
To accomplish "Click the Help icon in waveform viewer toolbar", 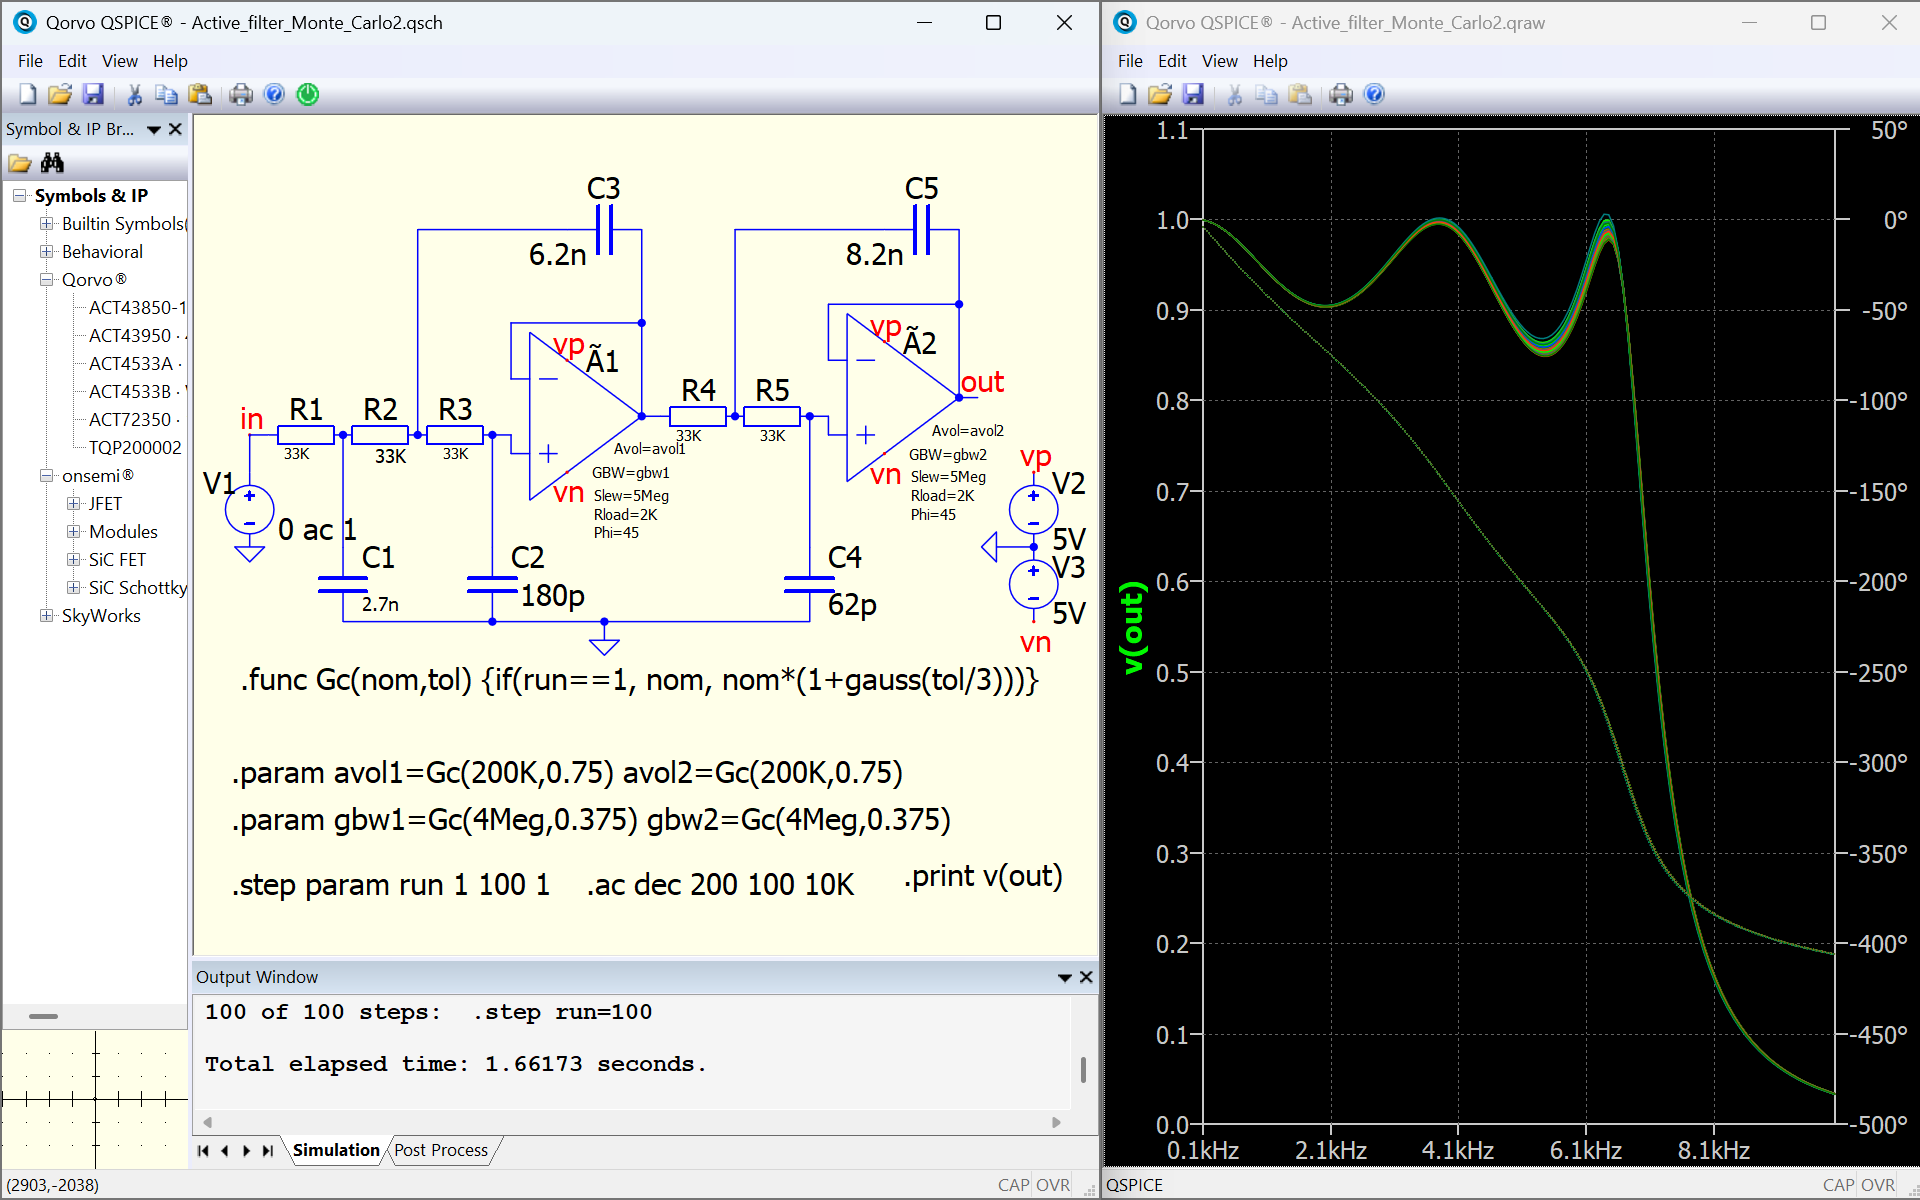I will (x=1374, y=94).
